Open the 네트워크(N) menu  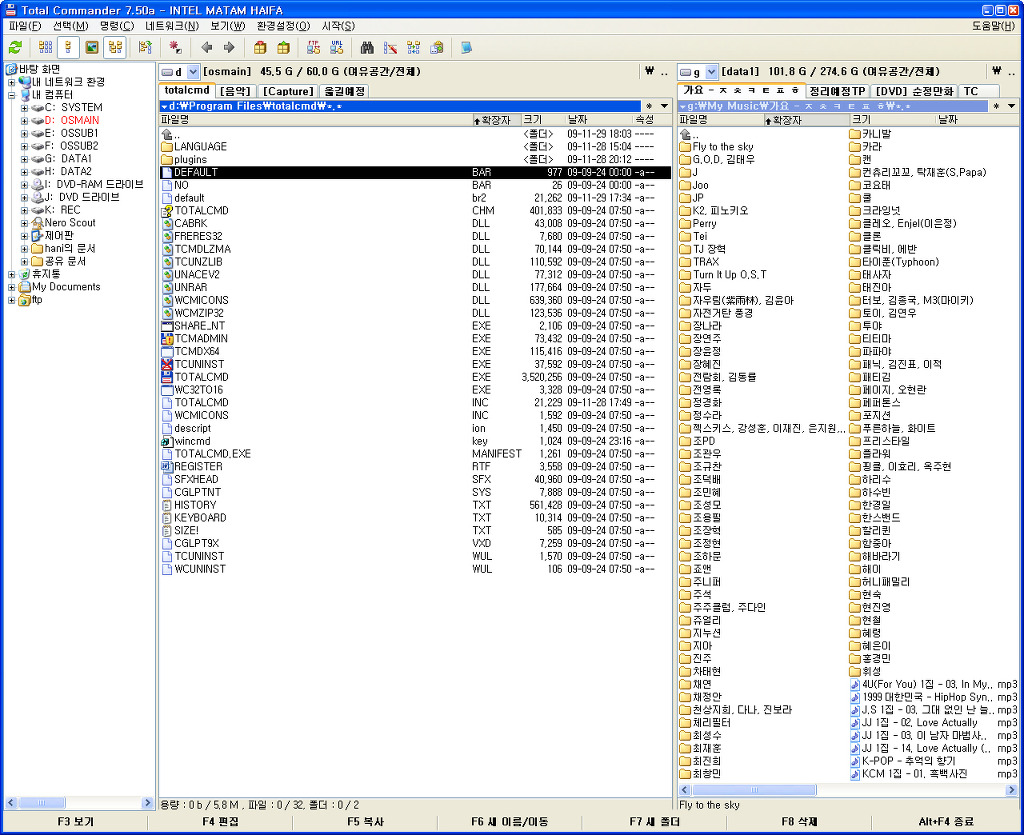pos(172,25)
